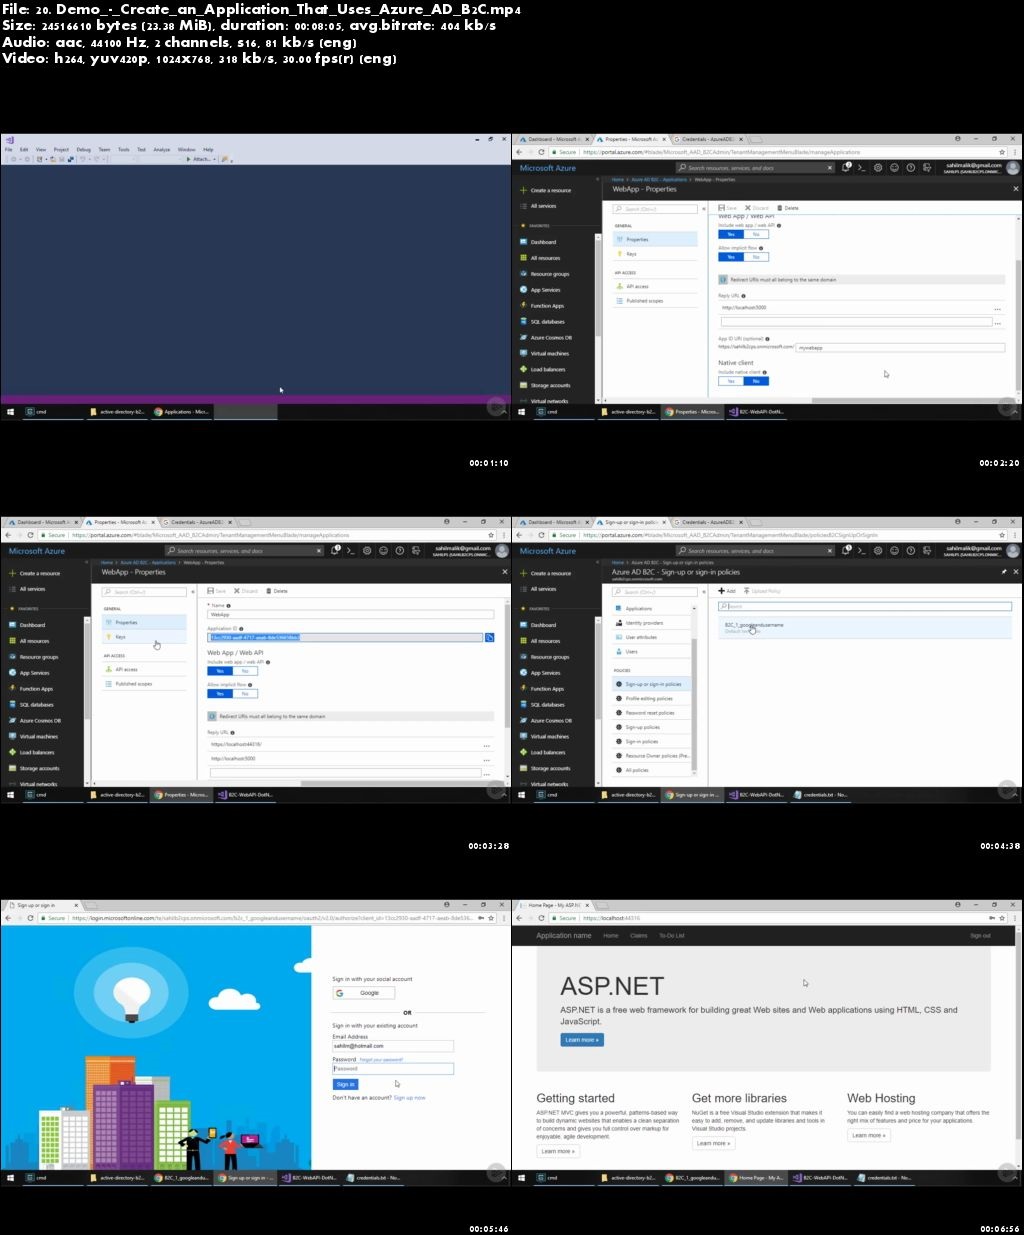Switch to Dashboard browser tab in 00:02:20 frame
1024x1235 pixels.
(552, 139)
